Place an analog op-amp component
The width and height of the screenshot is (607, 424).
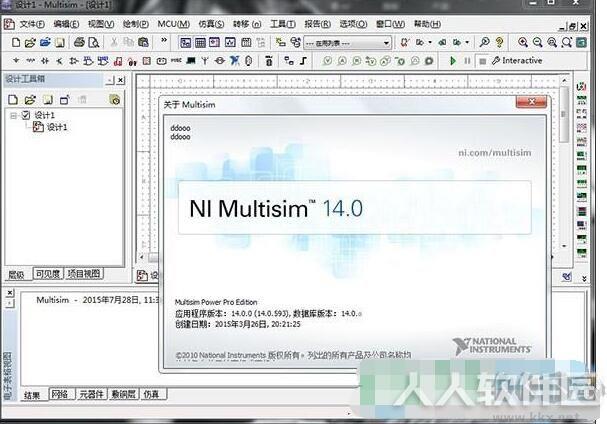point(74,61)
